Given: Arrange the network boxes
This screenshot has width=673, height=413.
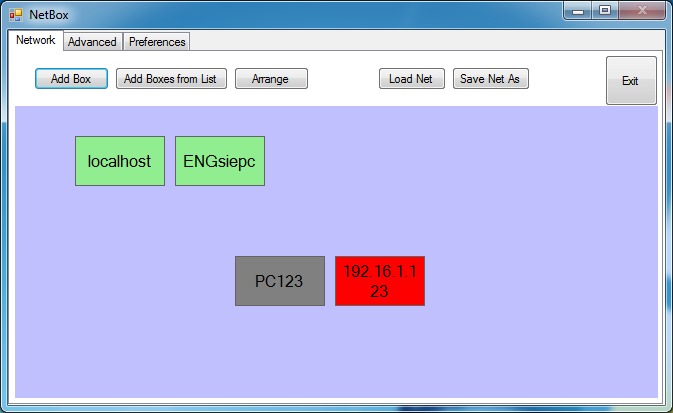Looking at the screenshot, I should [271, 79].
